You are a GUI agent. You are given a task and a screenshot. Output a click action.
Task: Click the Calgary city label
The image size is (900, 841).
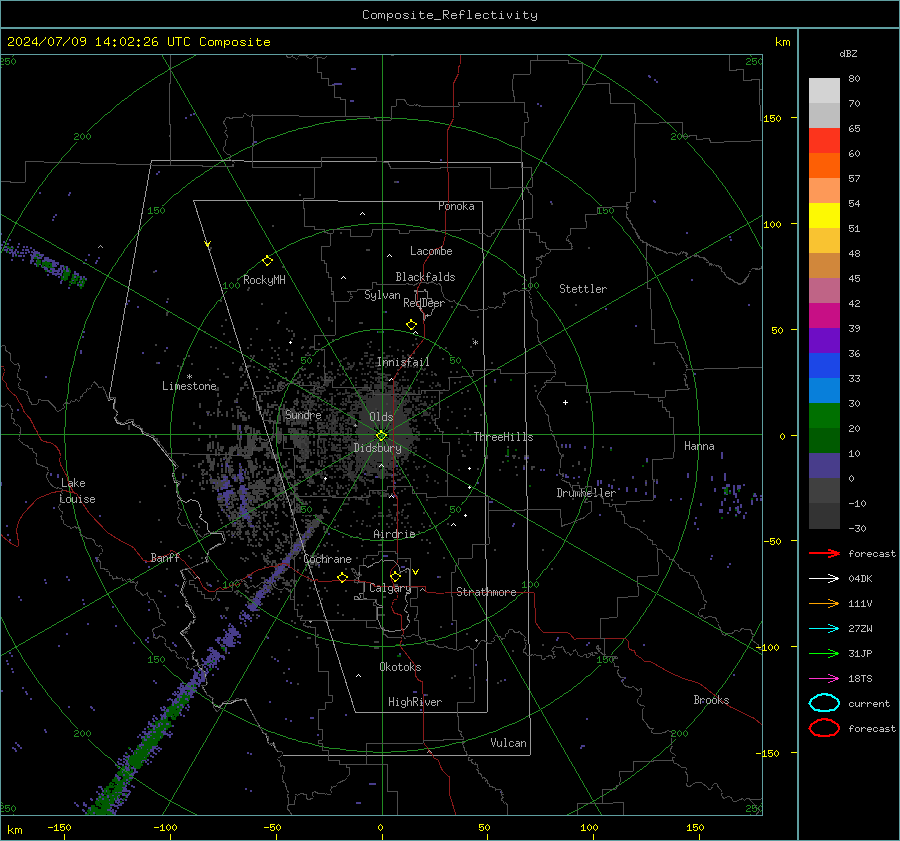[x=390, y=588]
